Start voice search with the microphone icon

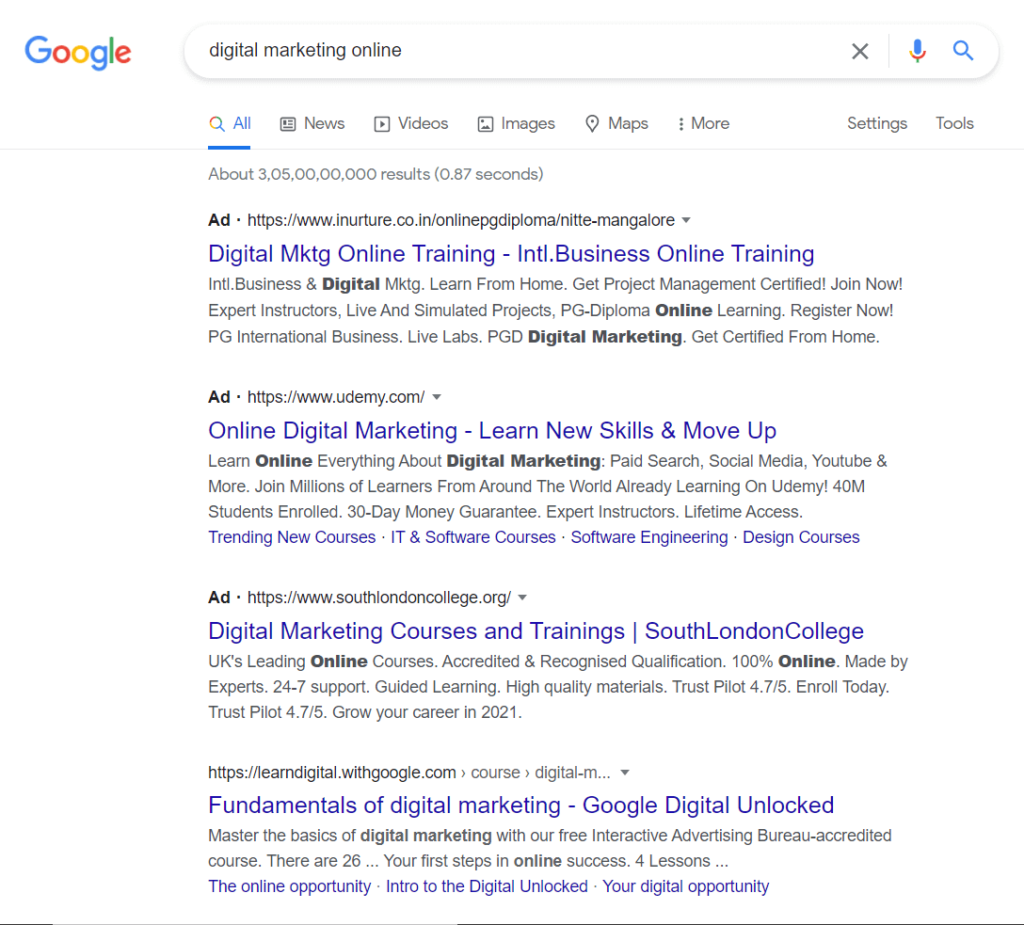(x=917, y=51)
